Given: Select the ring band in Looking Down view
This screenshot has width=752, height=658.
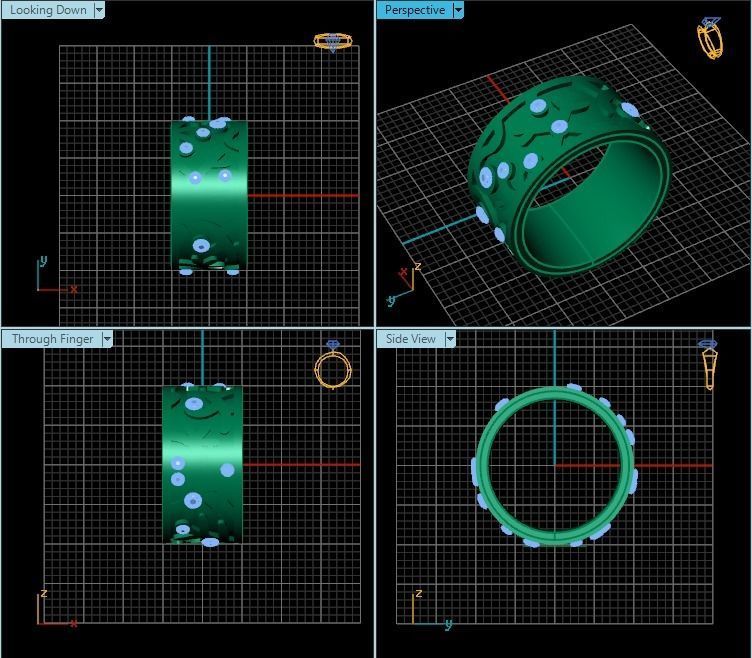Looking at the screenshot, I should [x=210, y=196].
